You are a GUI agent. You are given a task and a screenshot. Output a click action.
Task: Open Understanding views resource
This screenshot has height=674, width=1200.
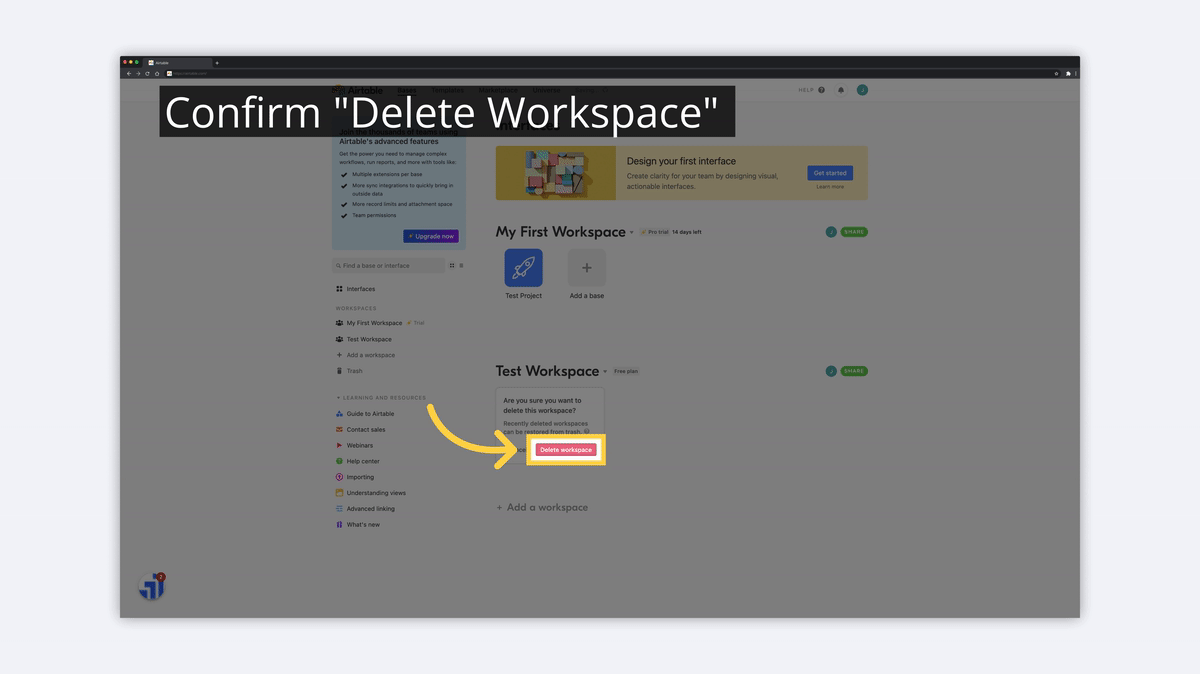click(371, 493)
